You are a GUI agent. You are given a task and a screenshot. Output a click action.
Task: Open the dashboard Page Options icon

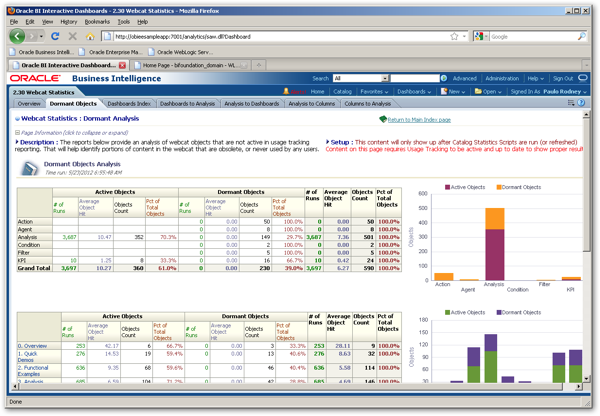(571, 103)
